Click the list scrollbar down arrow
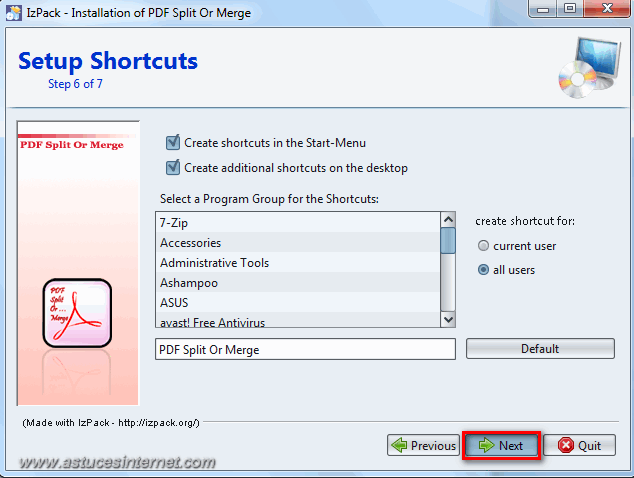This screenshot has width=634, height=478. click(448, 319)
